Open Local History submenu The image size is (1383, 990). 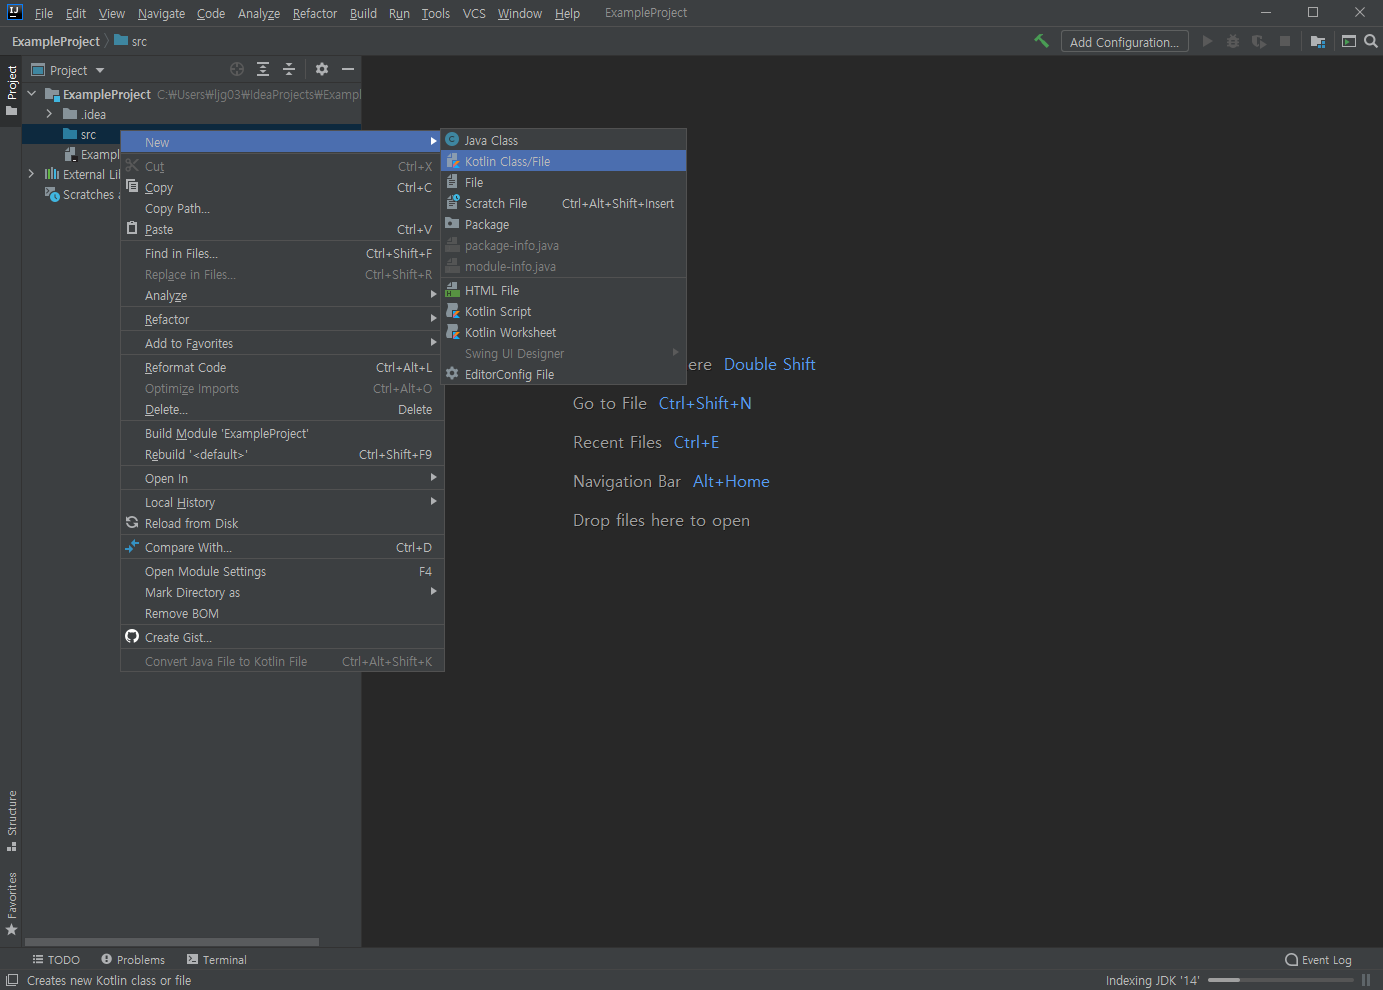pos(282,502)
